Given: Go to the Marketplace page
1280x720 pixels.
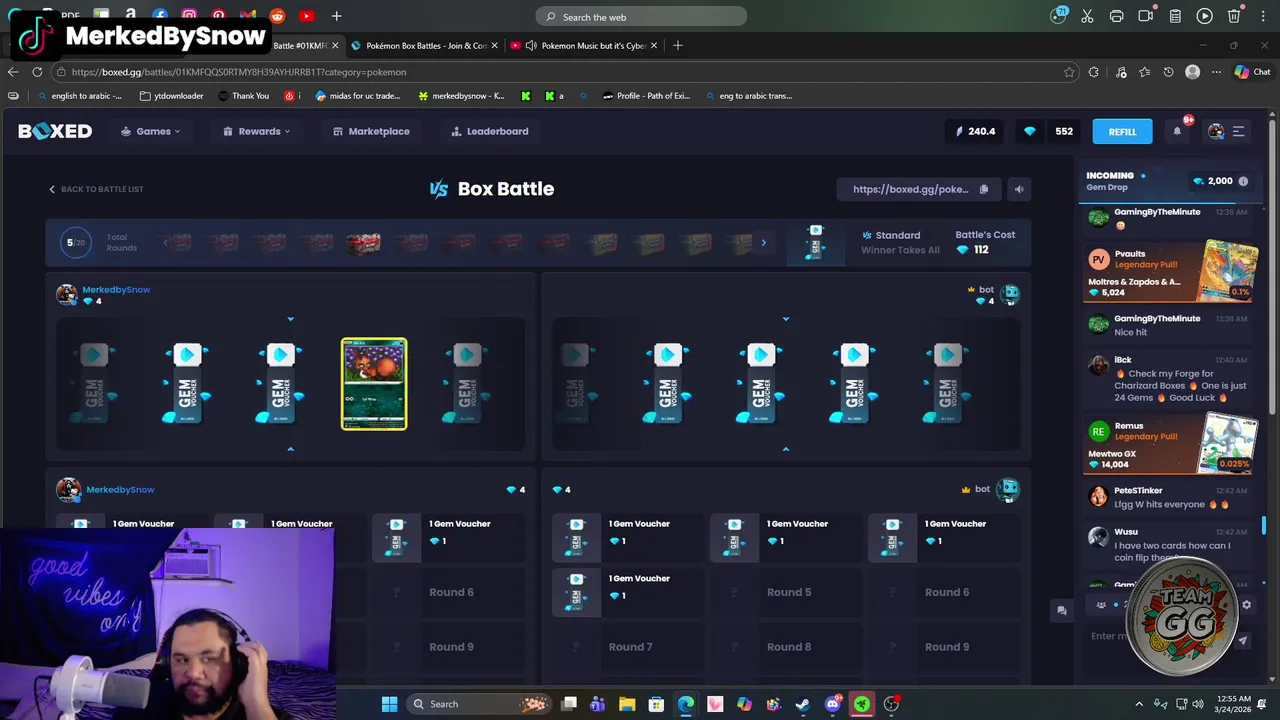Looking at the screenshot, I should click(371, 131).
